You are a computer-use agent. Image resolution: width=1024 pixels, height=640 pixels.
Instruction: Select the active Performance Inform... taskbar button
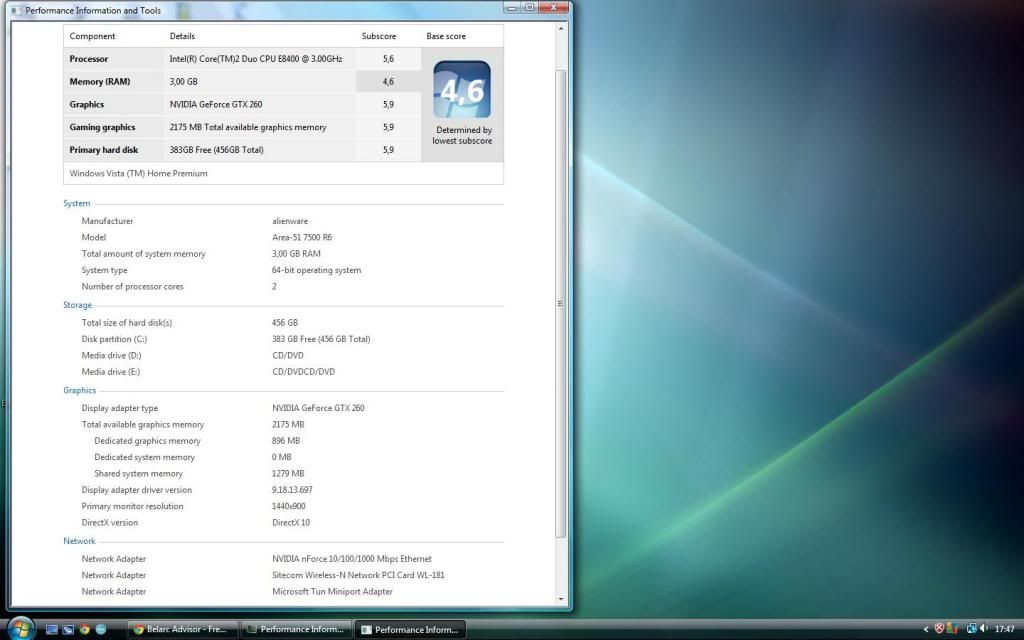point(411,630)
